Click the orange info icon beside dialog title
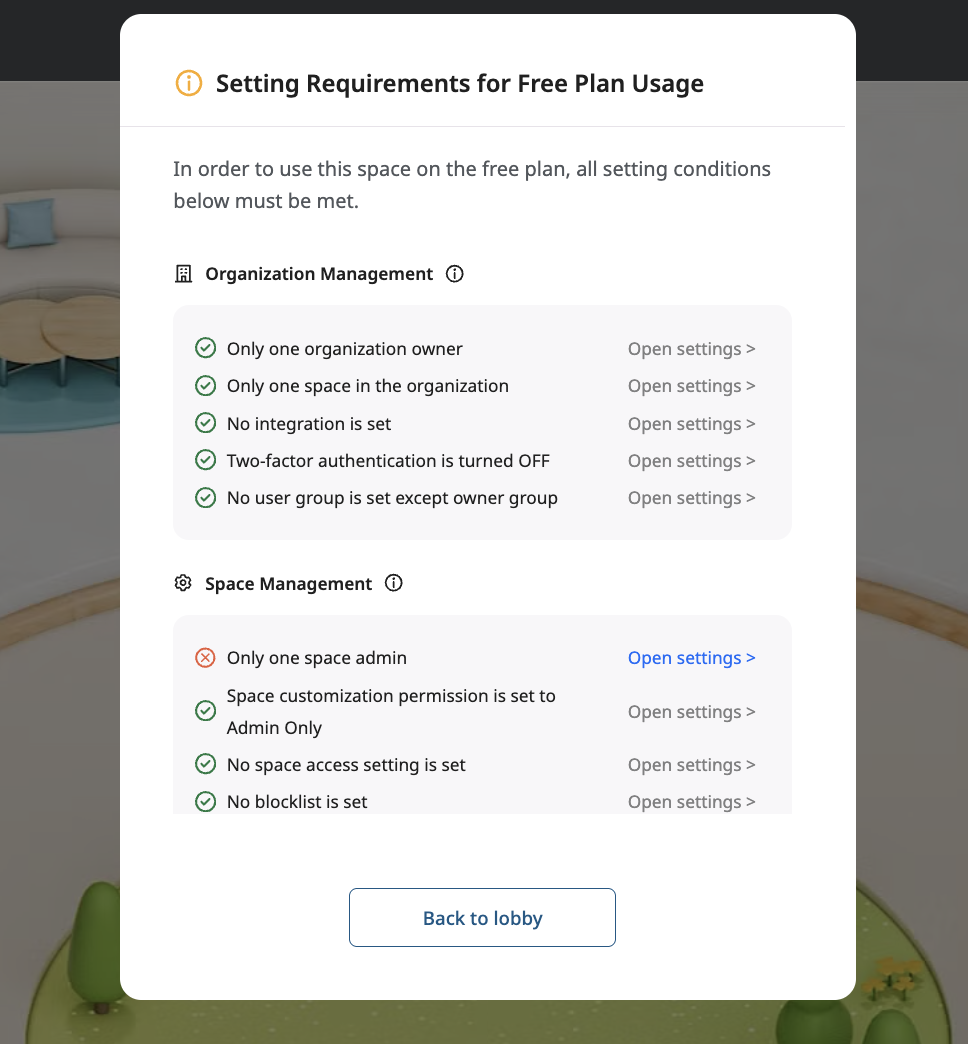Viewport: 968px width, 1044px height. click(188, 83)
